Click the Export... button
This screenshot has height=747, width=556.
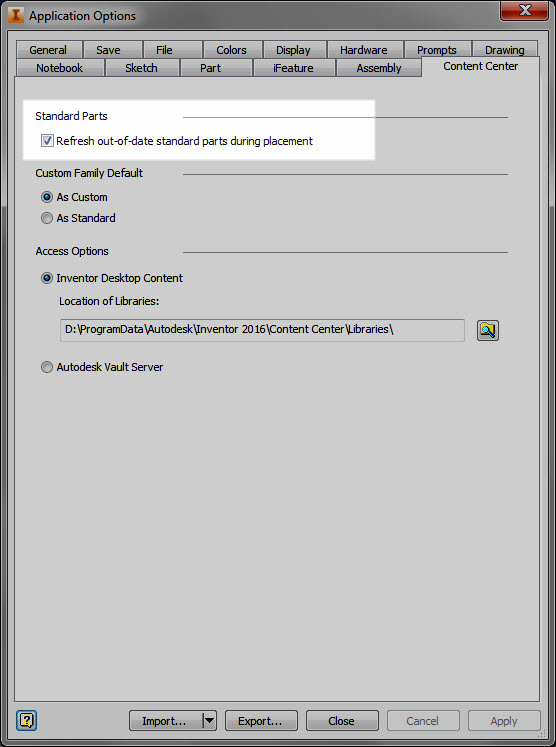pos(261,720)
